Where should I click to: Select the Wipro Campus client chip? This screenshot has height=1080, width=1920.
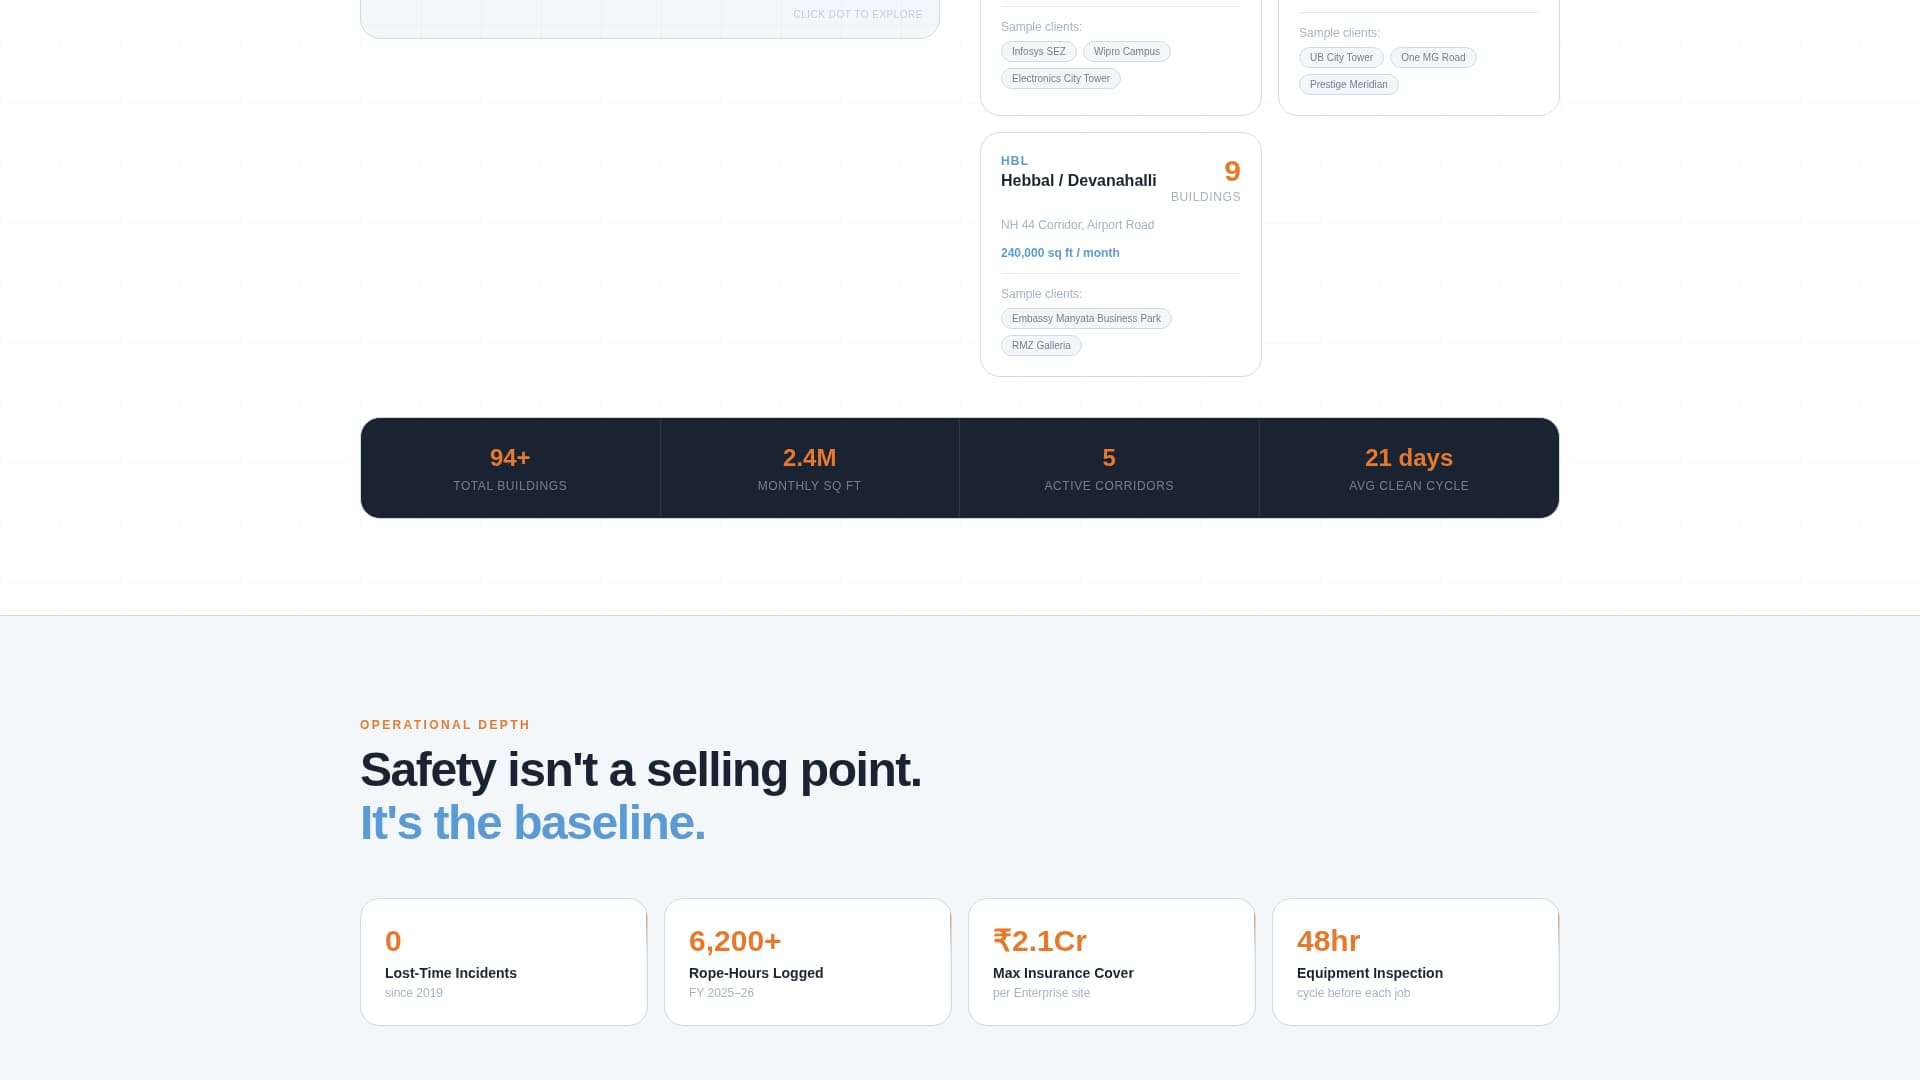(x=1126, y=52)
